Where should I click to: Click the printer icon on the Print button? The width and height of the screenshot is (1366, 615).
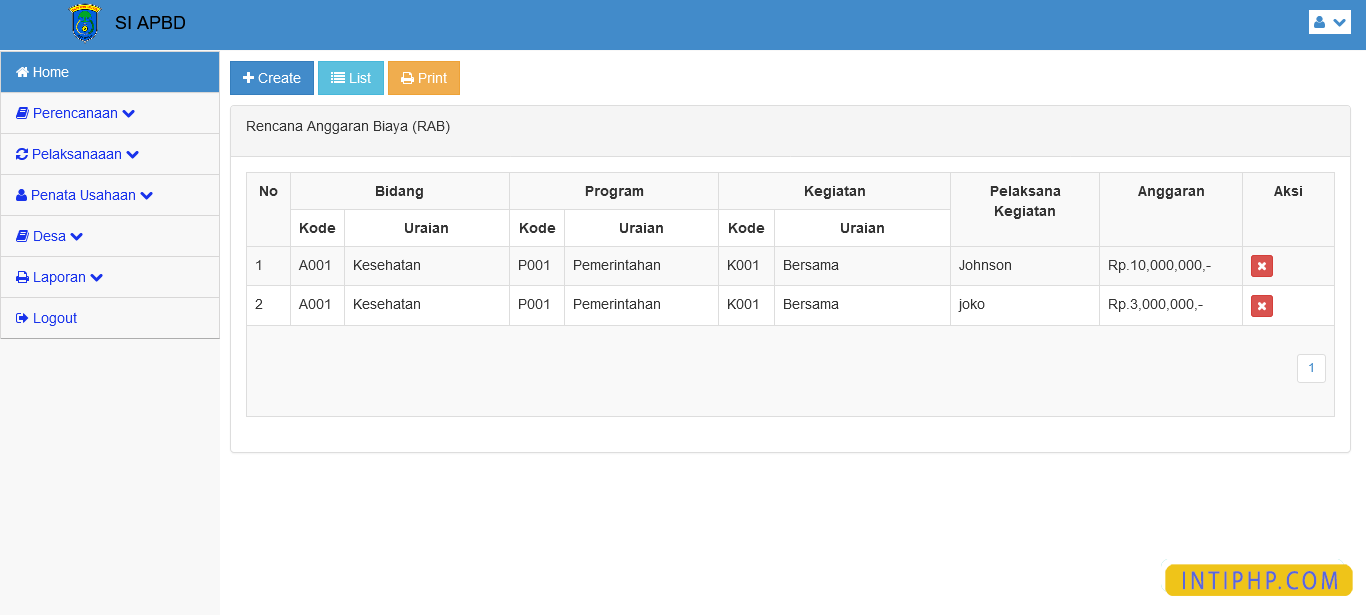click(x=408, y=77)
